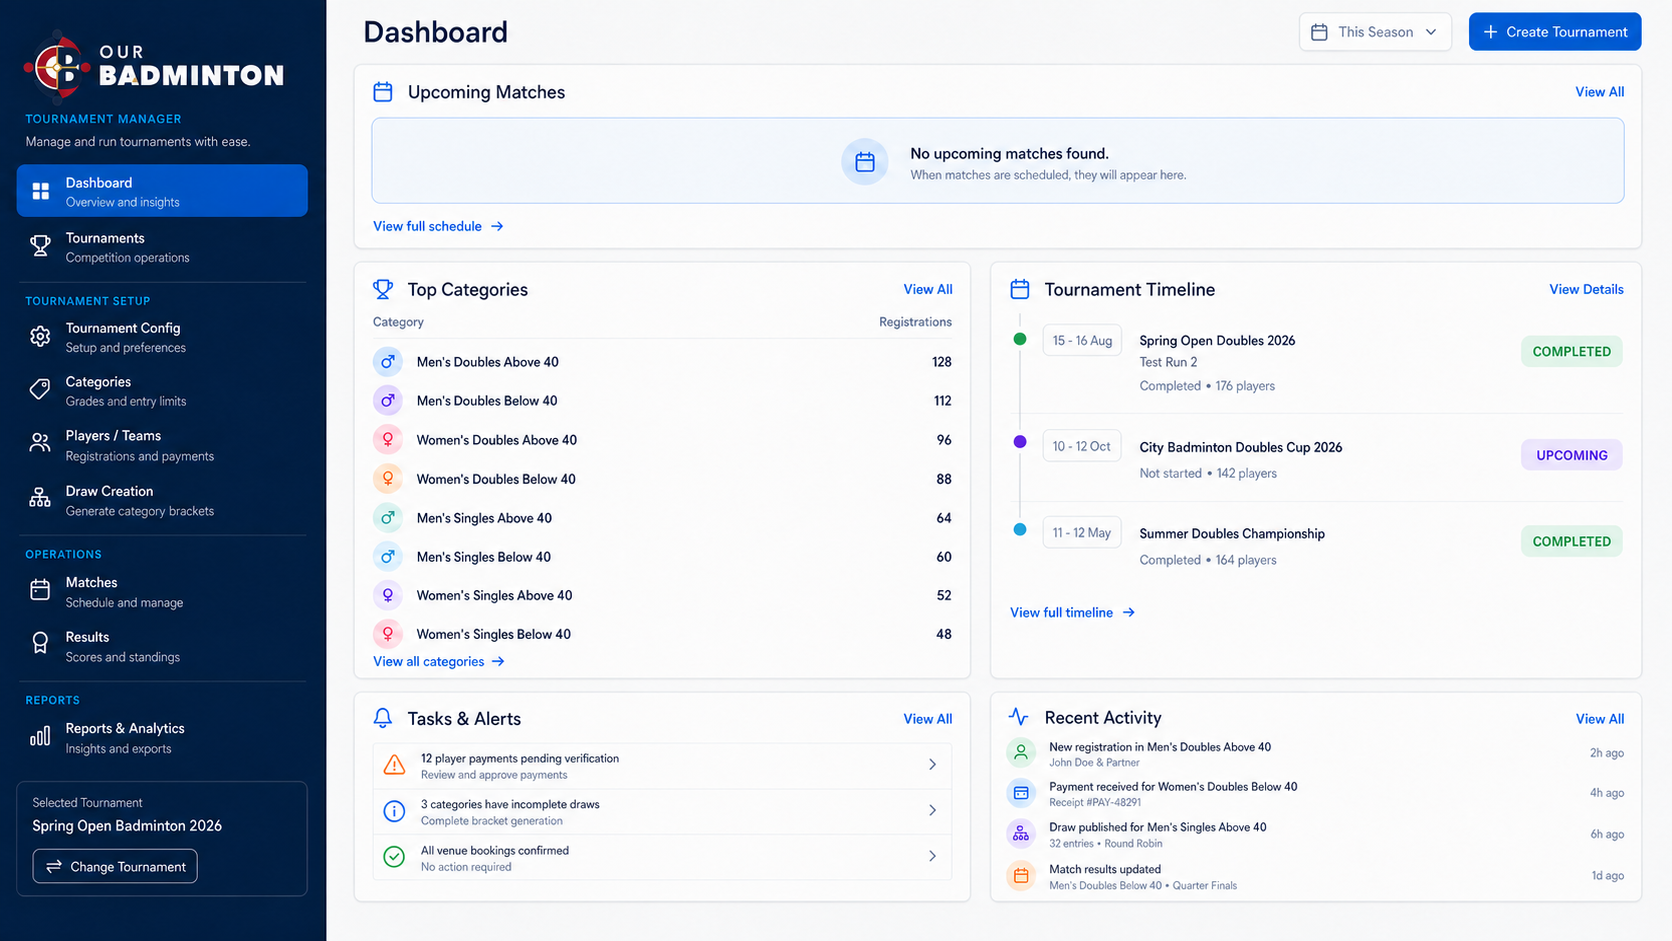Screen dimensions: 1672x941
Task: Click the Dashboard grid icon in sidebar
Action: coord(40,191)
